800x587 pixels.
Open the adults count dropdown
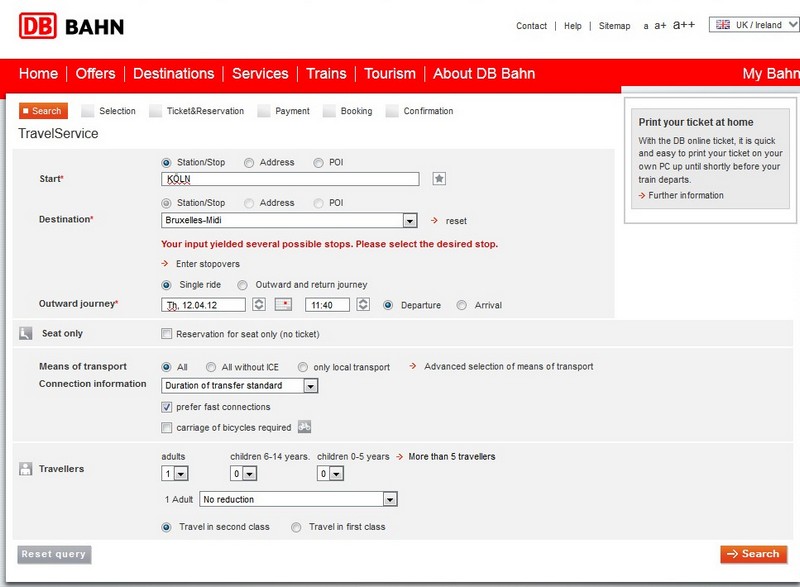point(175,473)
